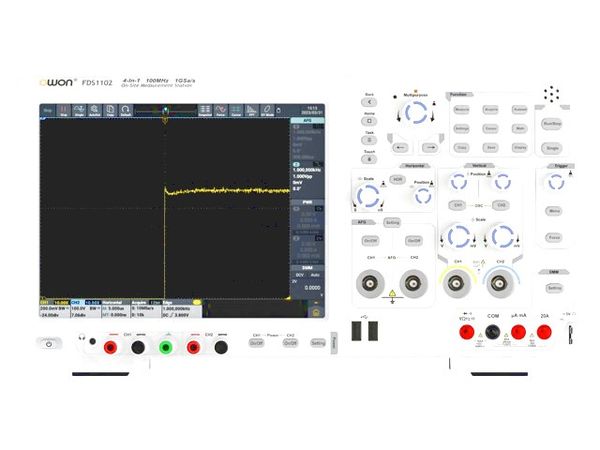Image resolution: width=600 pixels, height=450 pixels.
Task: Tap the waveform icon right of Snapshot
Action: pos(220,111)
